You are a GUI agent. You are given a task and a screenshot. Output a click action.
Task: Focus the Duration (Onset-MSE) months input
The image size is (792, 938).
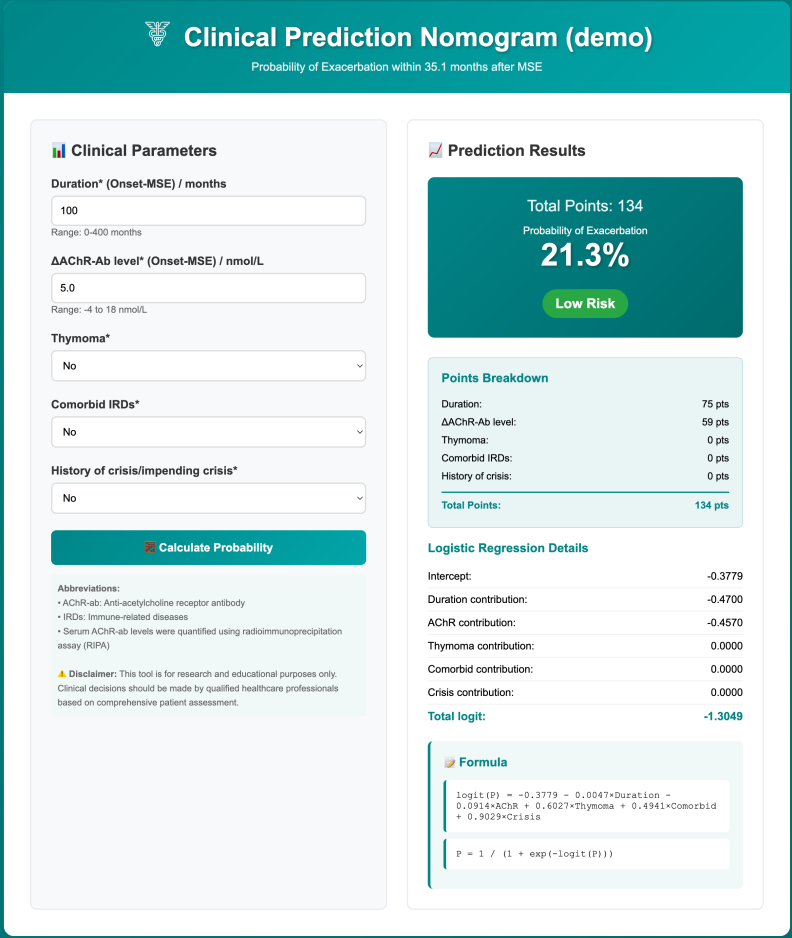tap(208, 211)
